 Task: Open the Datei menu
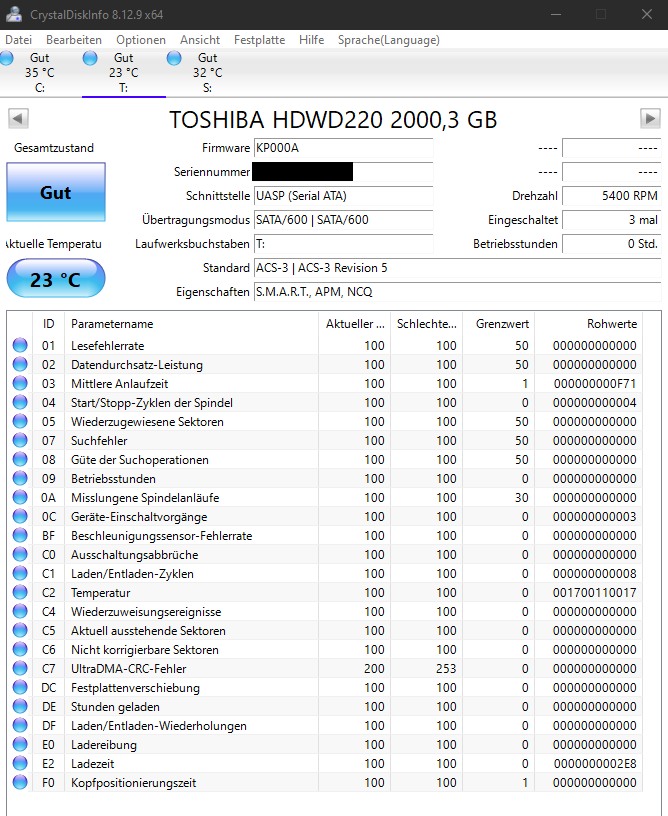[x=19, y=40]
